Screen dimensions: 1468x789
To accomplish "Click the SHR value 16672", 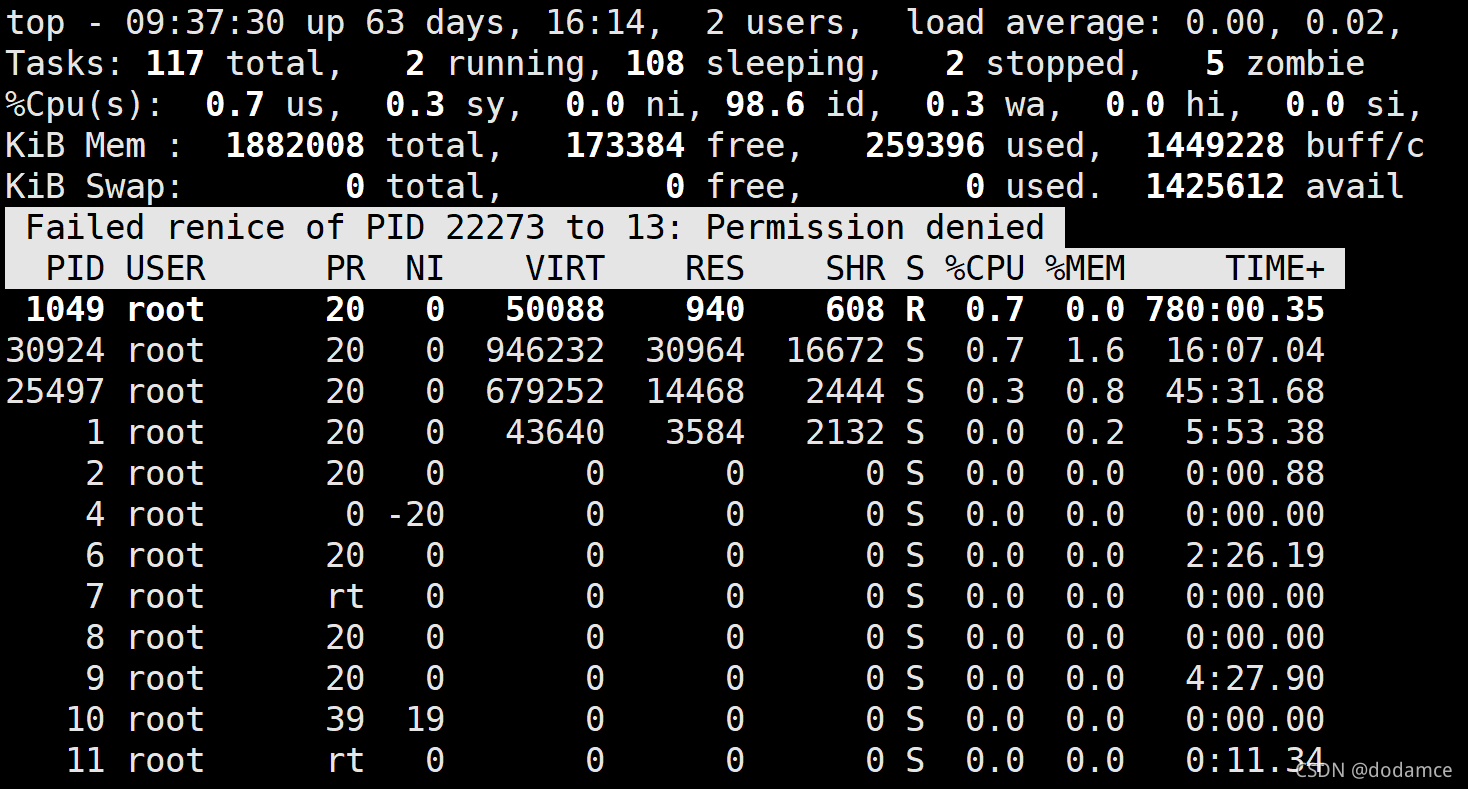I will click(x=835, y=351).
